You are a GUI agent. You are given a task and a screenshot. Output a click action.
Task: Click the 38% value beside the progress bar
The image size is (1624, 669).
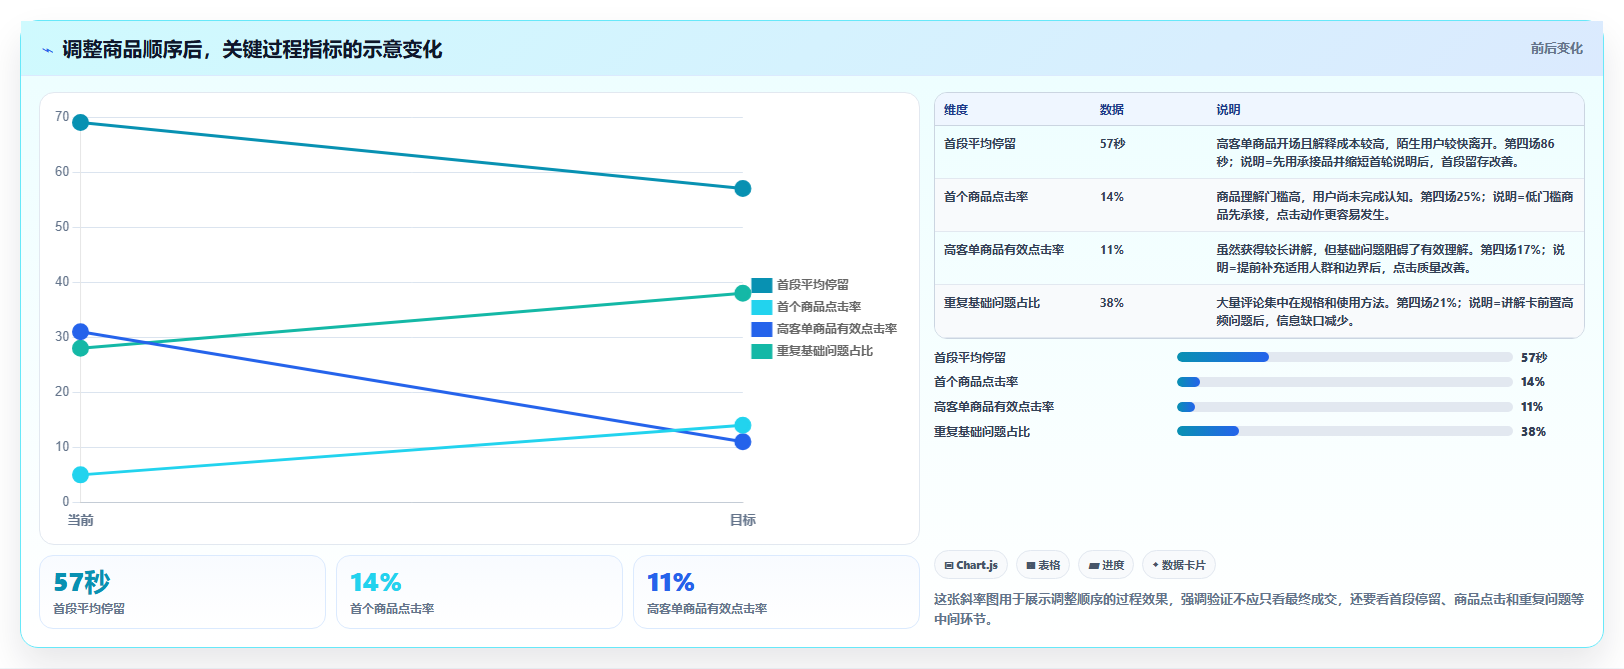point(1534,432)
